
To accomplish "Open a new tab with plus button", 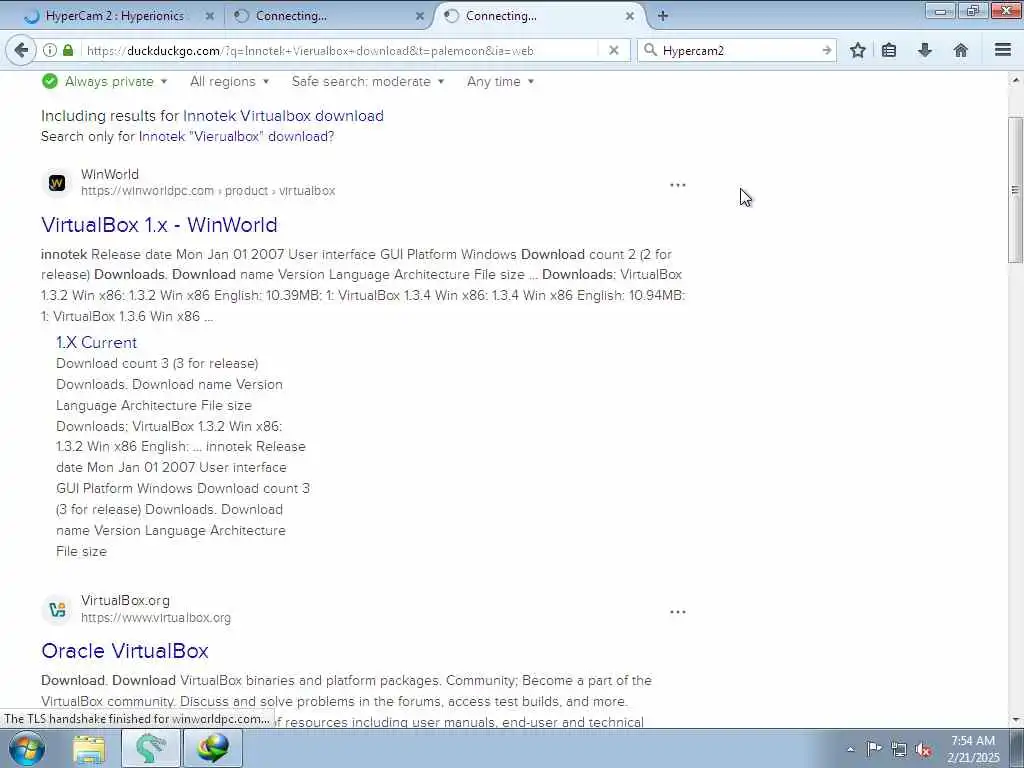I will [662, 16].
